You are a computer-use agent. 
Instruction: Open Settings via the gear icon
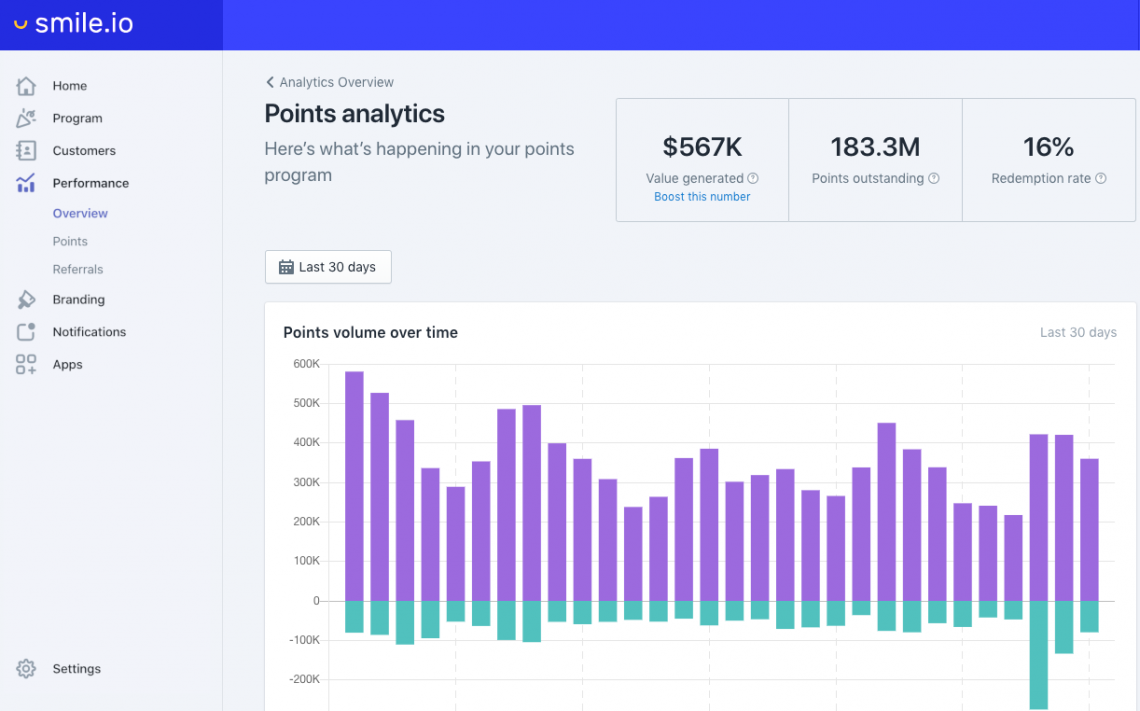coord(25,668)
